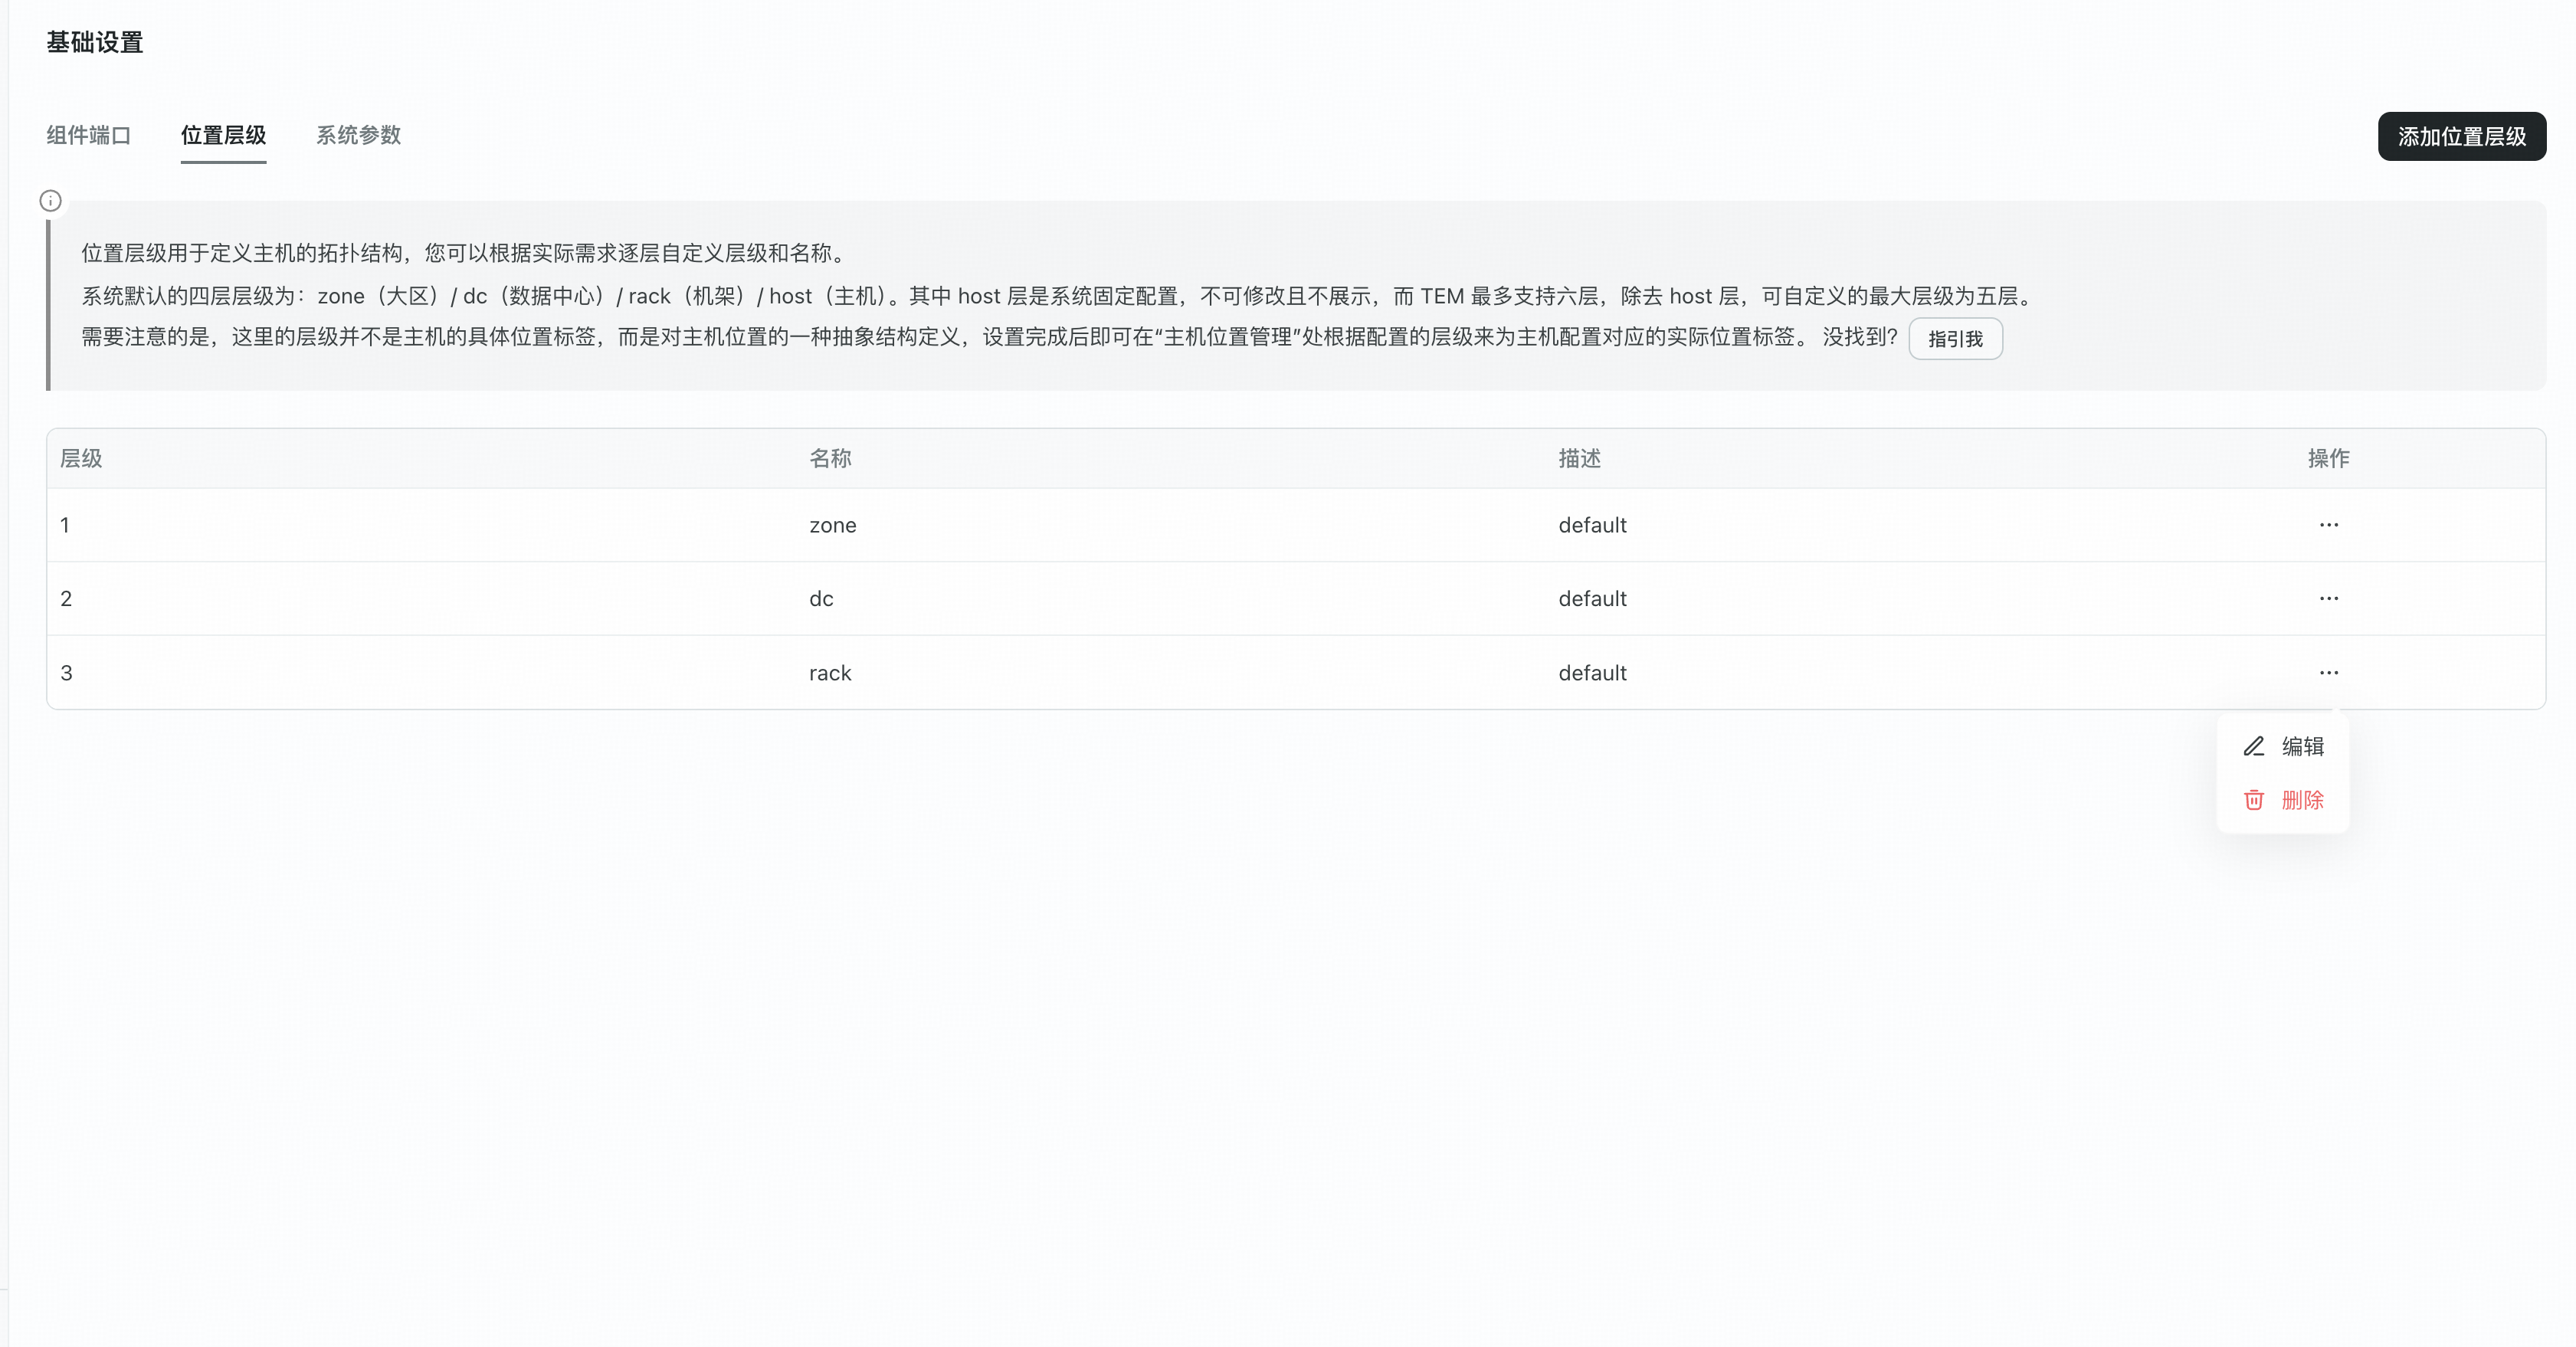This screenshot has width=2576, height=1347.
Task: Select the dc name cell
Action: click(821, 599)
